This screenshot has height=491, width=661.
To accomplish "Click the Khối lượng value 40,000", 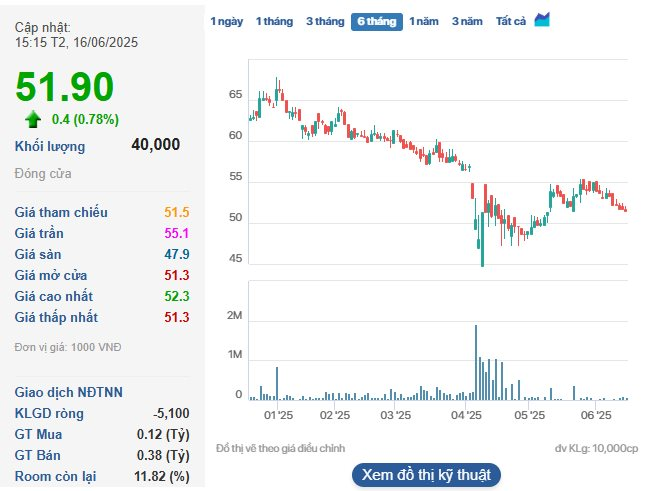I will [x=155, y=145].
